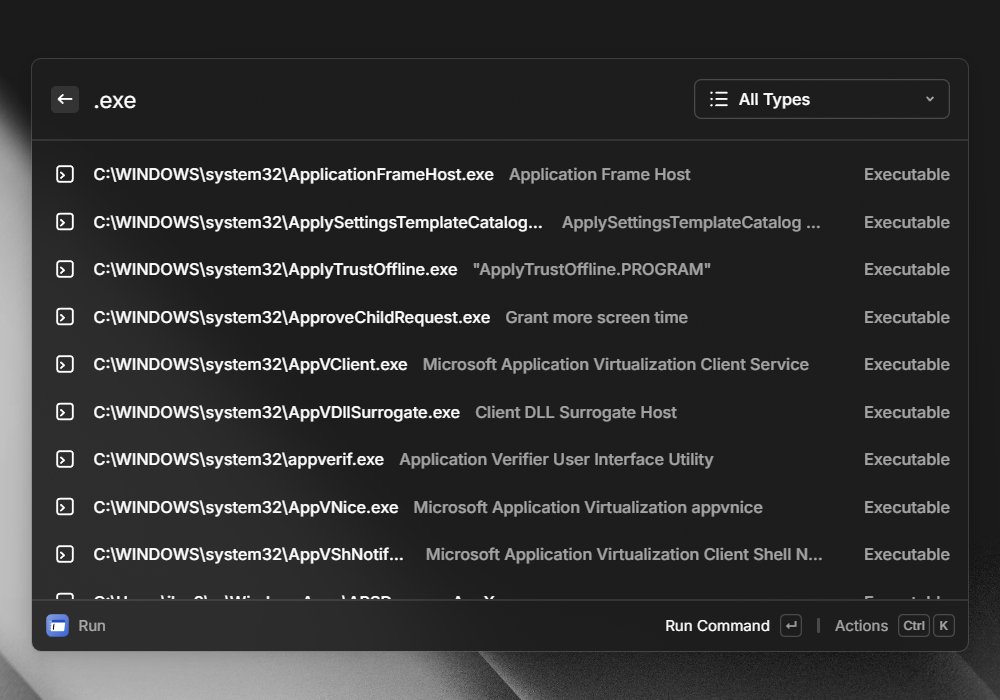Select the AppVClient.exe result
1000x700 pixels.
point(500,365)
